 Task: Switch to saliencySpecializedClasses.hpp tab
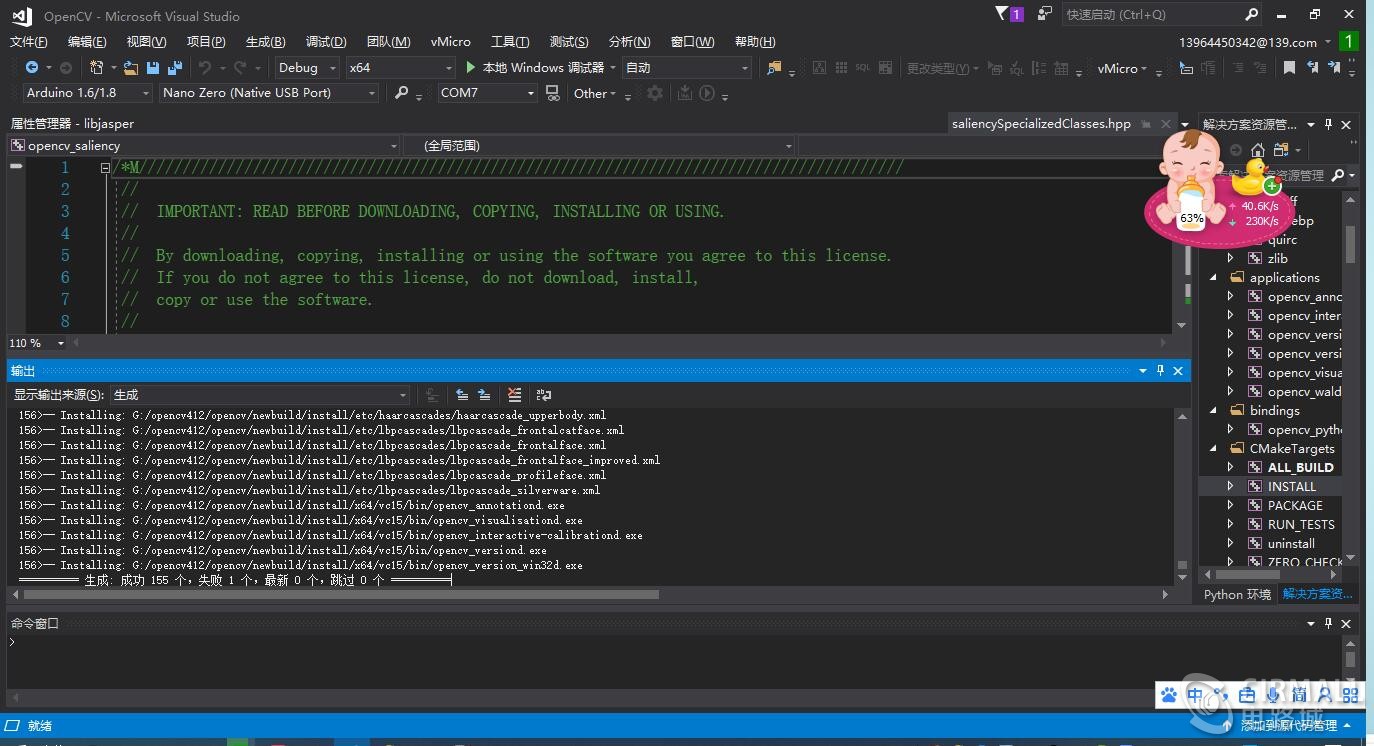point(1041,124)
